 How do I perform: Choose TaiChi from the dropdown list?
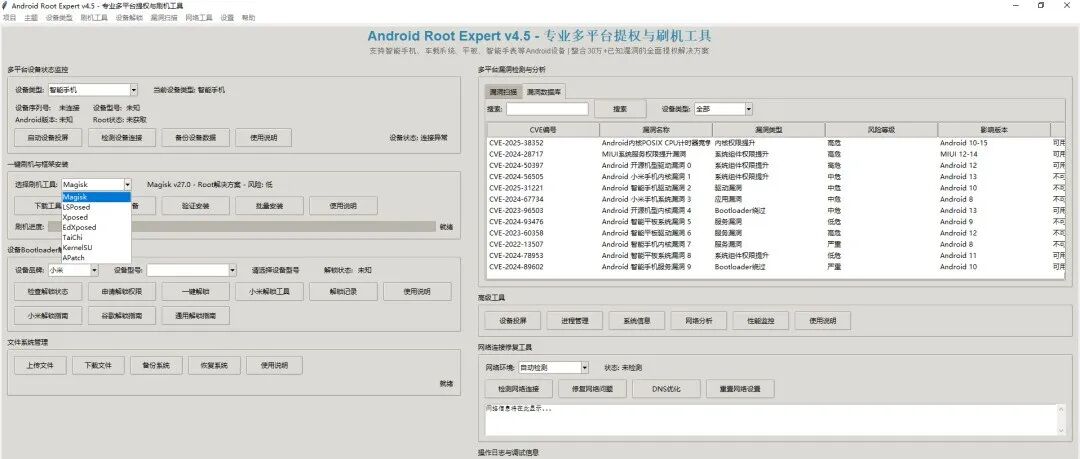point(96,237)
